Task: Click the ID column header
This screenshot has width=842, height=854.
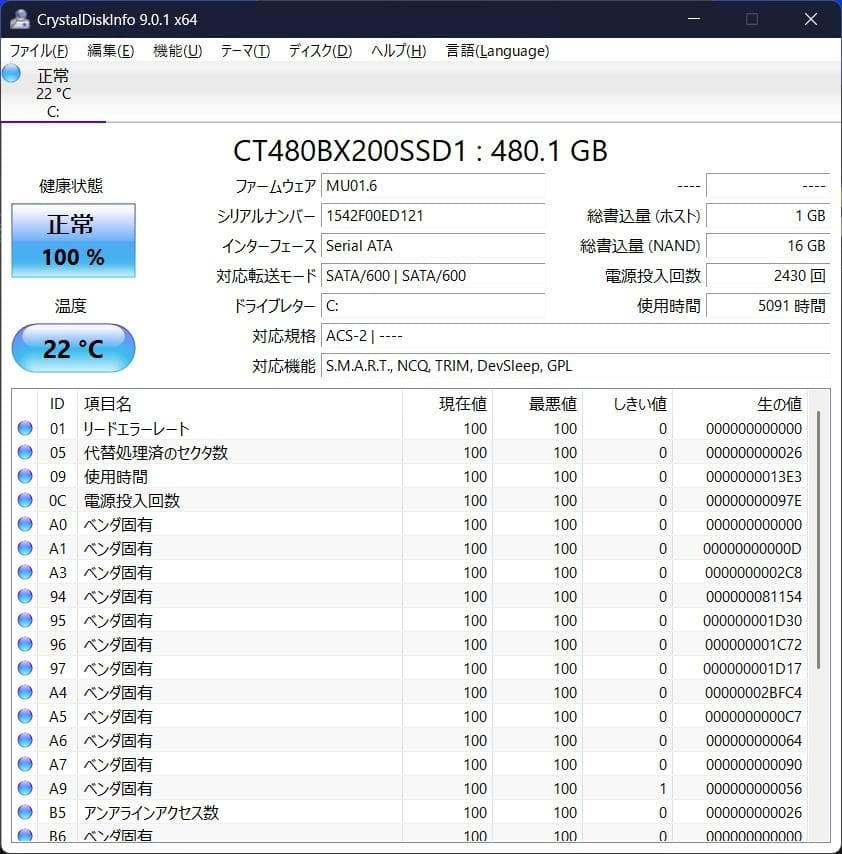Action: coord(57,404)
